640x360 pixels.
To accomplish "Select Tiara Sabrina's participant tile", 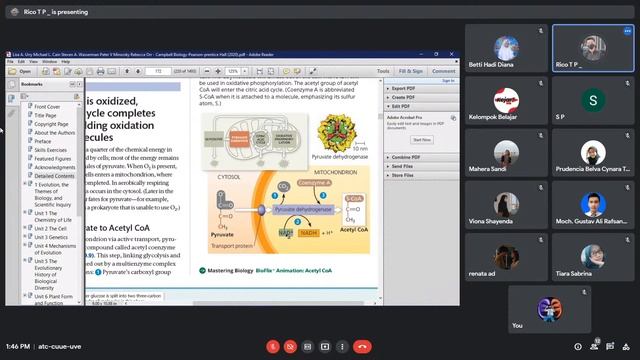I will 593,257.
